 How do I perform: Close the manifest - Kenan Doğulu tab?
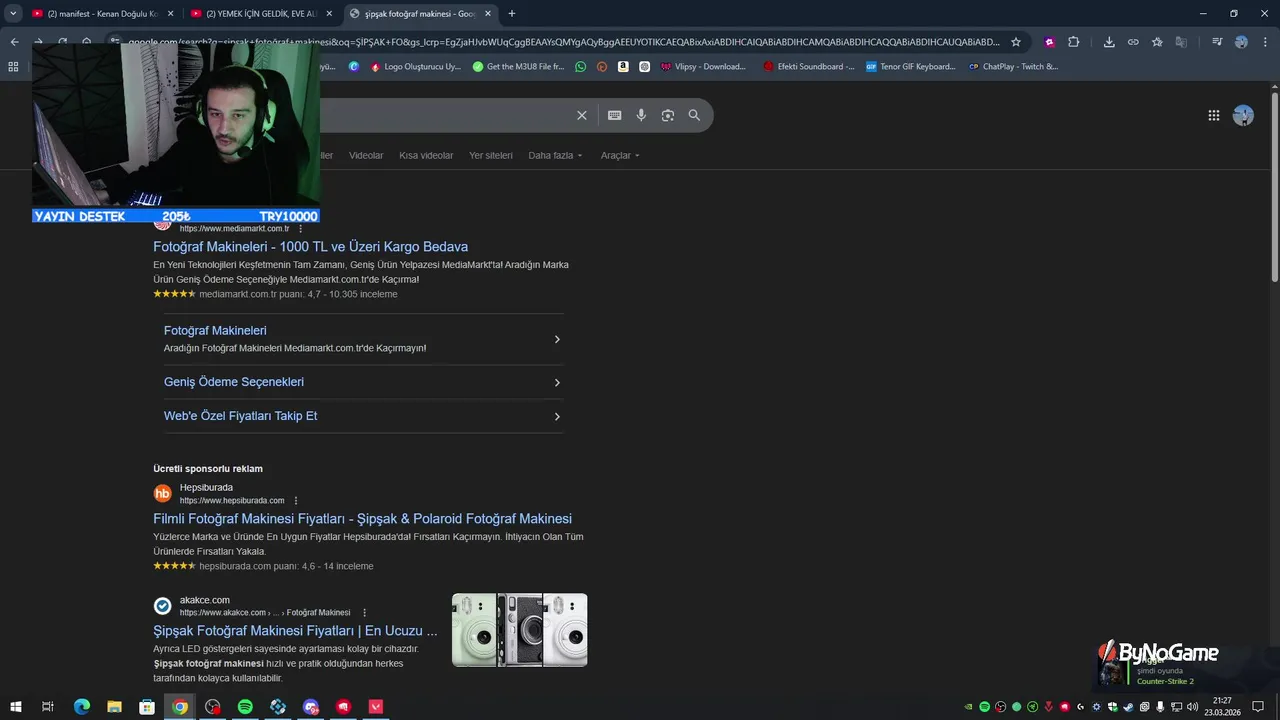tap(170, 14)
